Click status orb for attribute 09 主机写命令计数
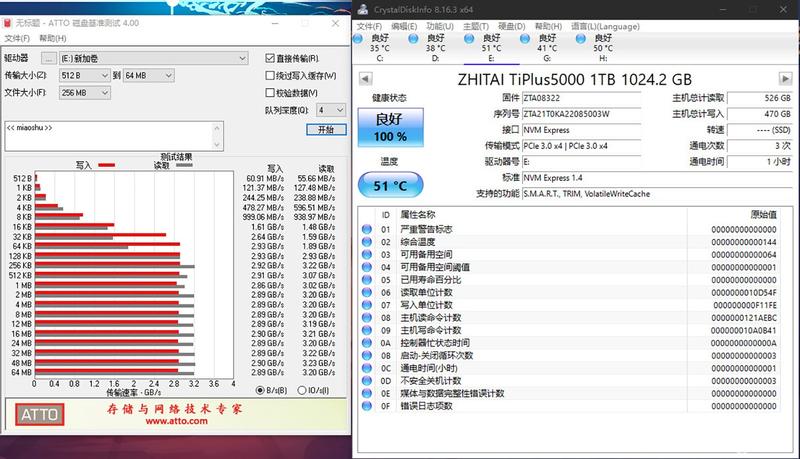Viewport: 800px width, 459px height. point(367,330)
